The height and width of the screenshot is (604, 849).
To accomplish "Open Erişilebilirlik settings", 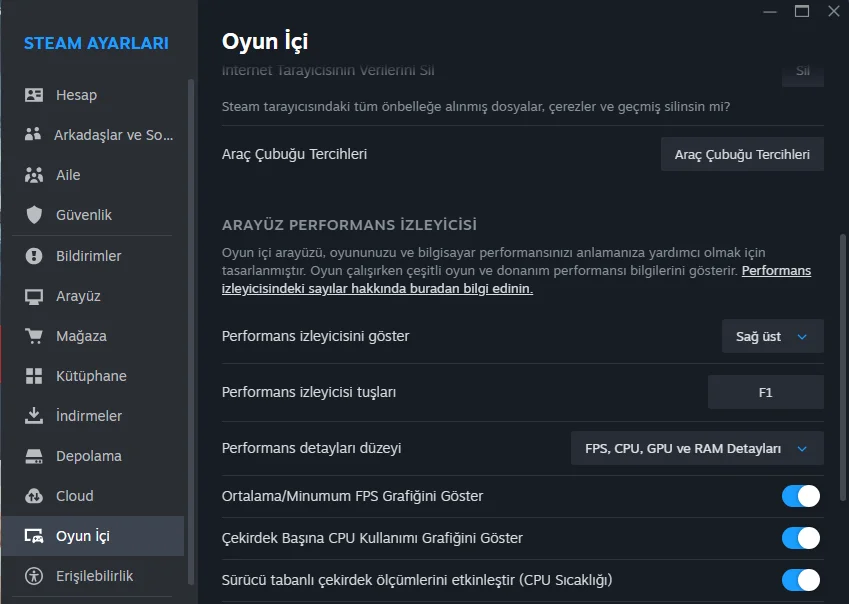I will click(93, 576).
